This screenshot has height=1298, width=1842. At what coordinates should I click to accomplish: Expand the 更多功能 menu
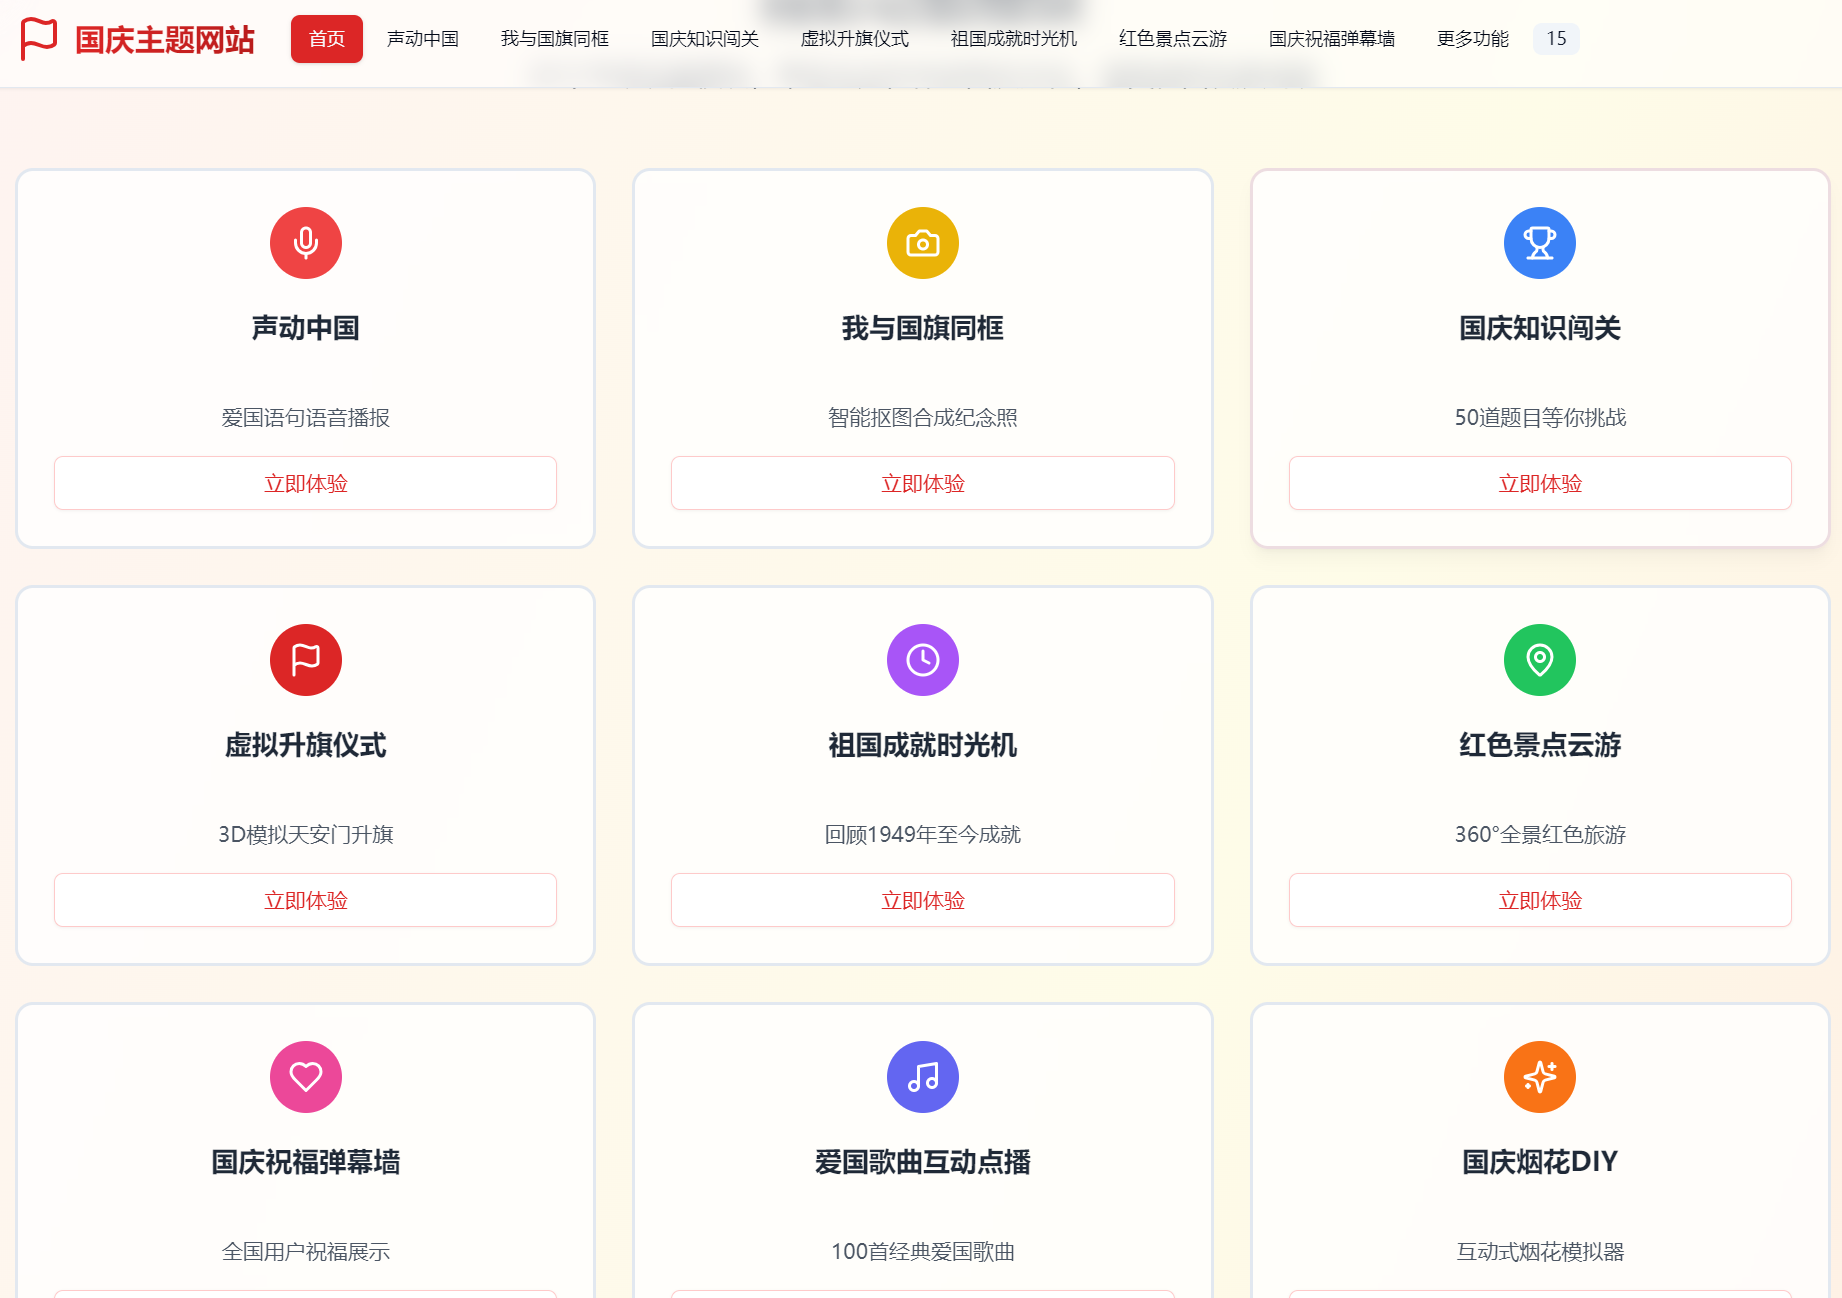coord(1472,39)
